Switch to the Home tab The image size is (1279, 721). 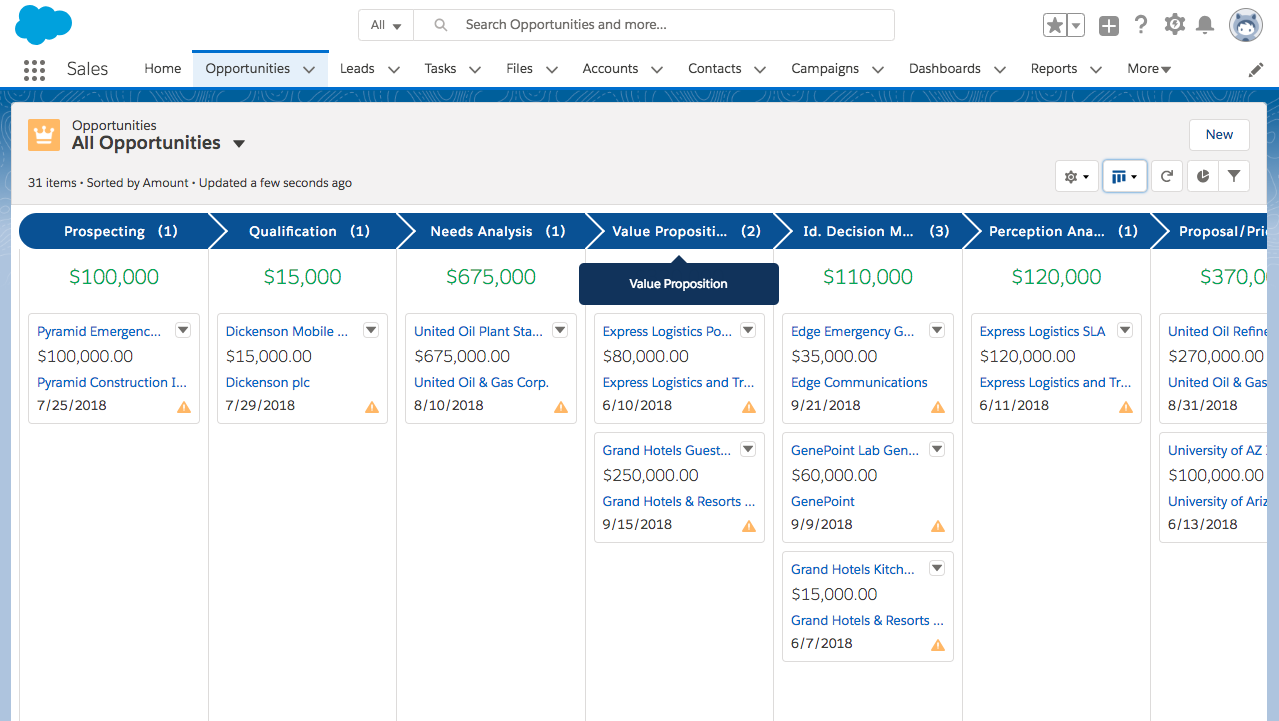pos(162,68)
